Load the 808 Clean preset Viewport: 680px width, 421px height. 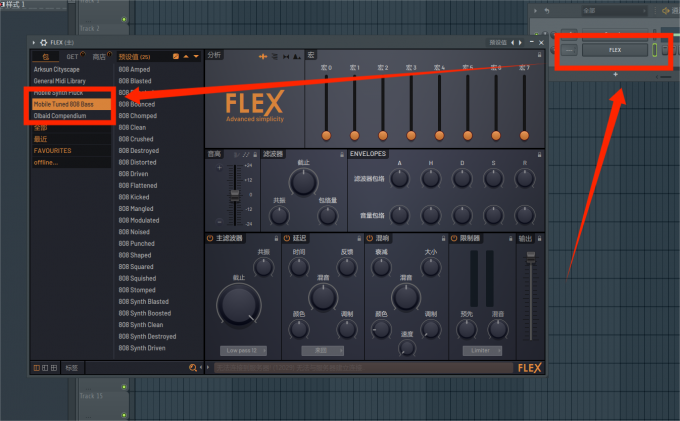132,127
